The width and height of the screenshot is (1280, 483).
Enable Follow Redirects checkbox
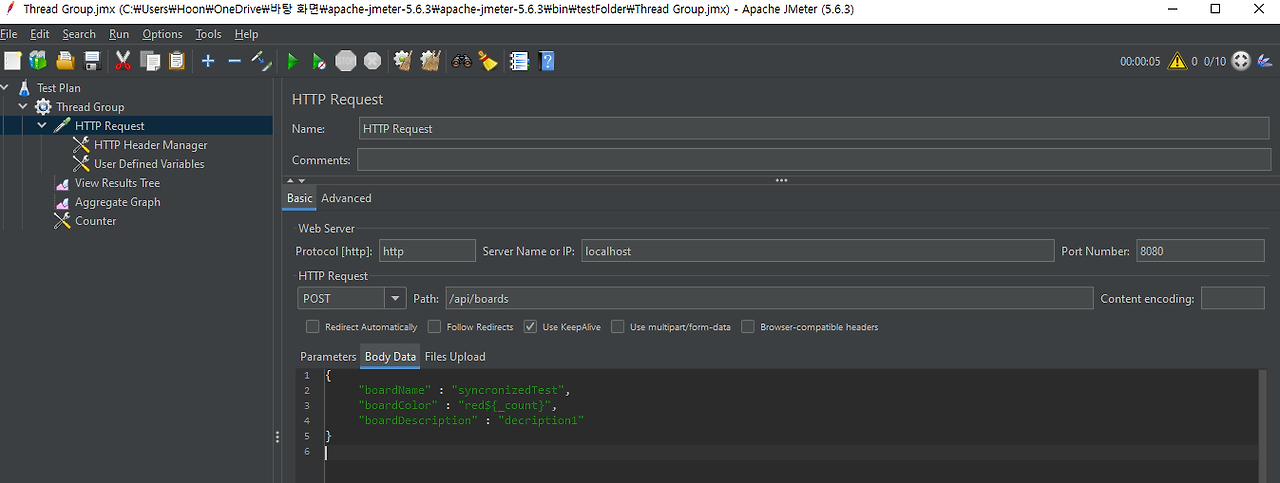pyautogui.click(x=434, y=327)
